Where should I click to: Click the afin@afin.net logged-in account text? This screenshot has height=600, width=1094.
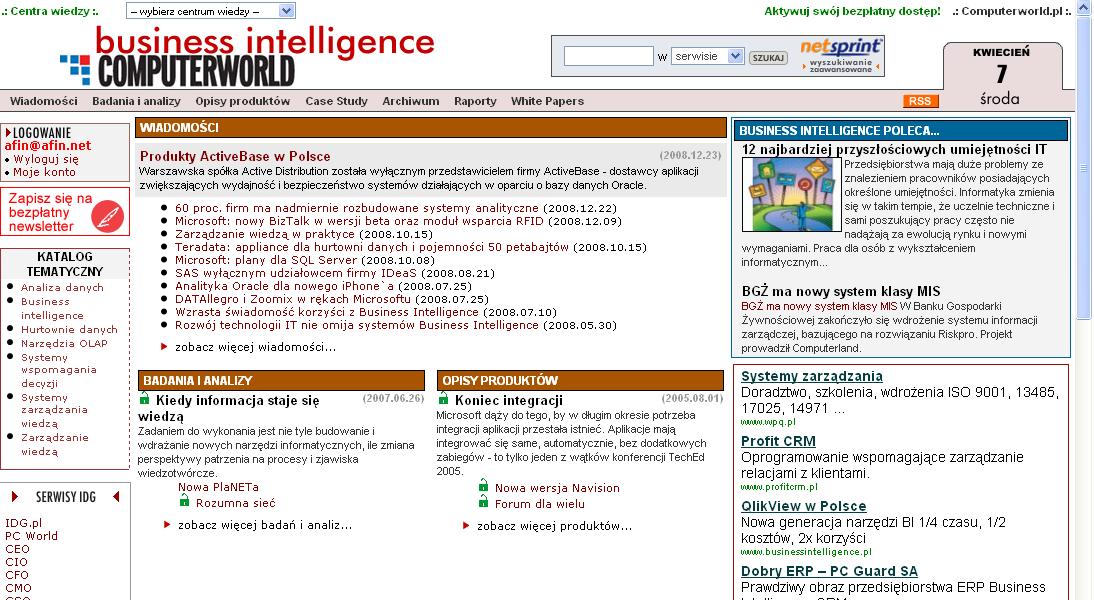point(47,146)
